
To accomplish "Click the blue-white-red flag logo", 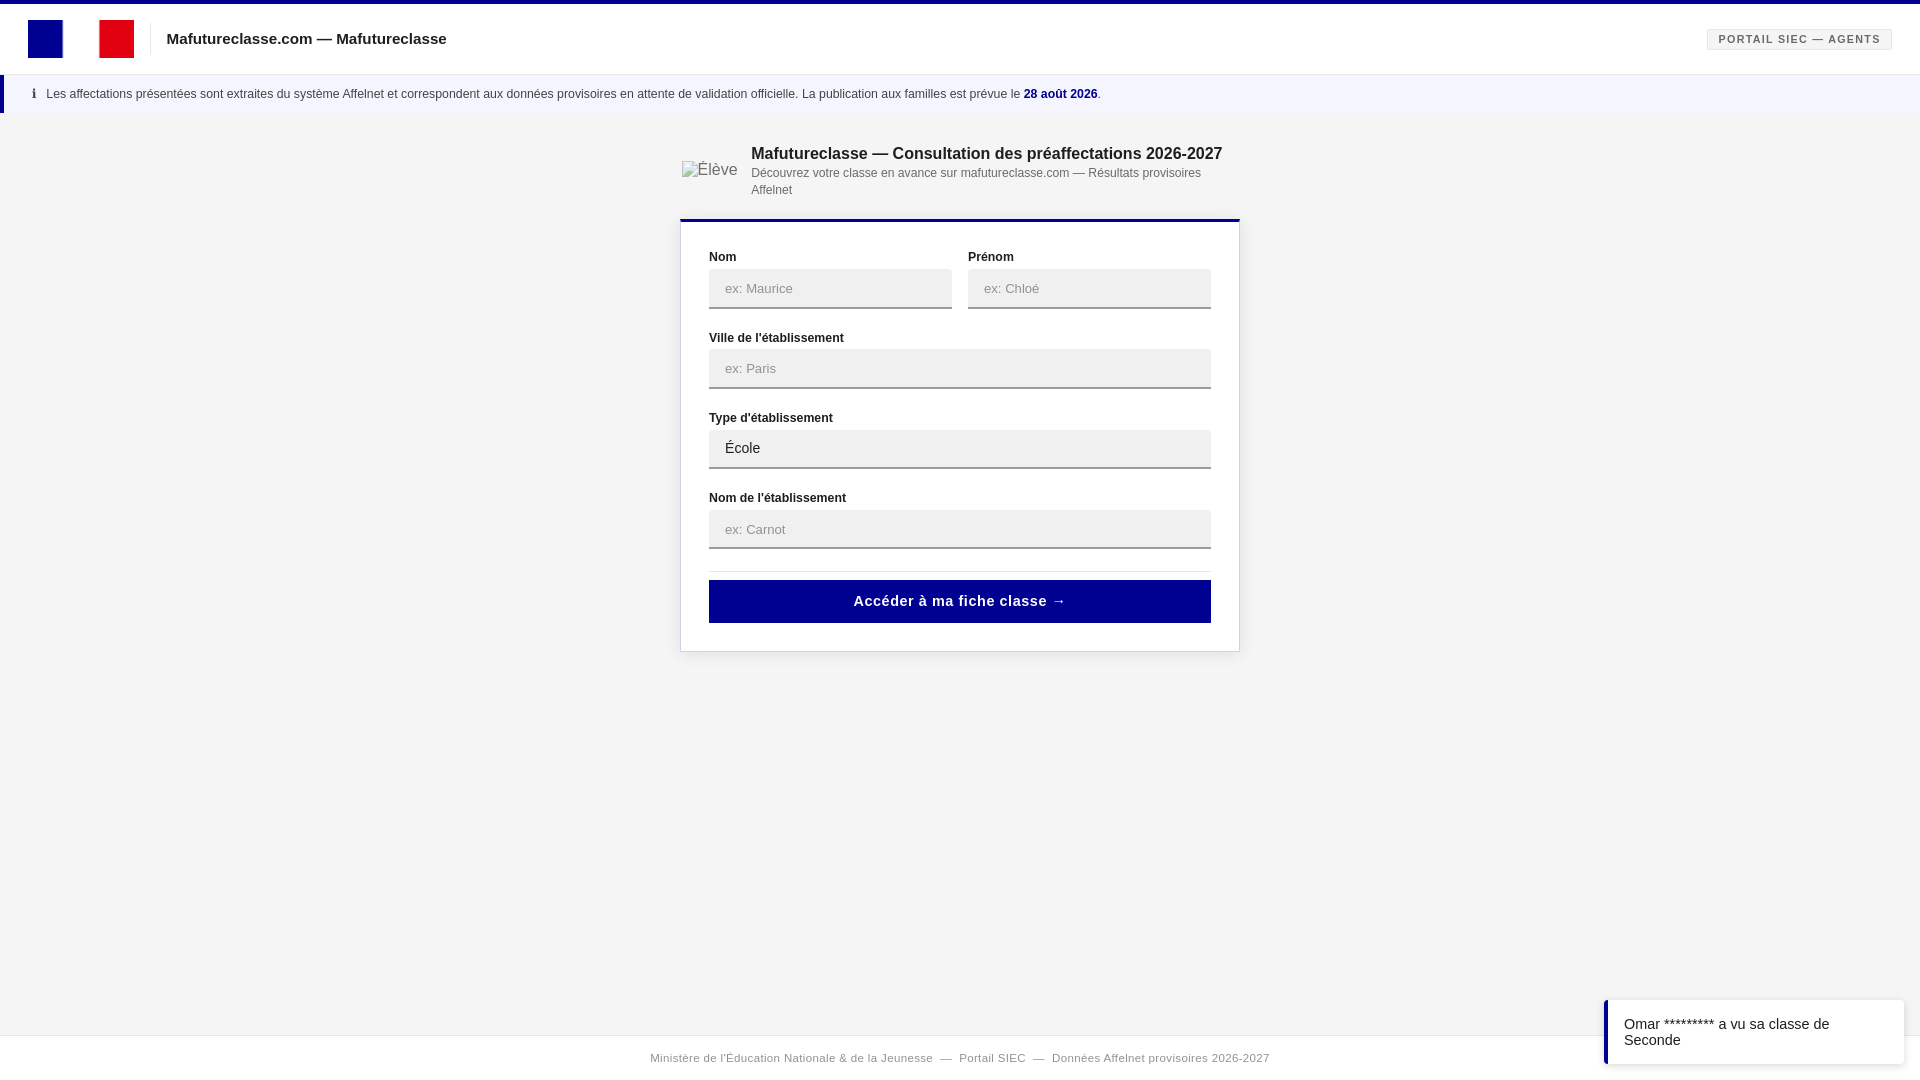I will tap(81, 39).
